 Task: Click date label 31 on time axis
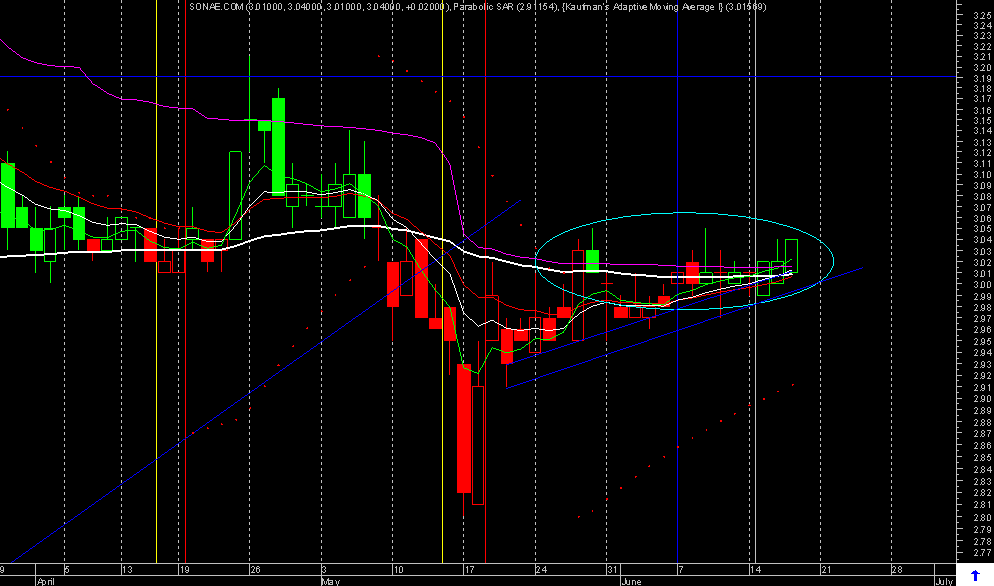tap(612, 570)
